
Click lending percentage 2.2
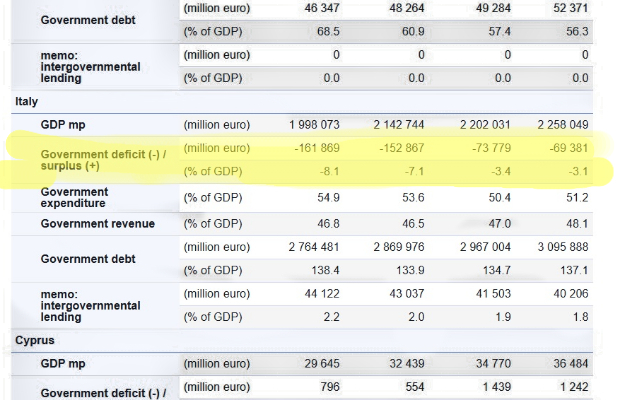tap(331, 317)
